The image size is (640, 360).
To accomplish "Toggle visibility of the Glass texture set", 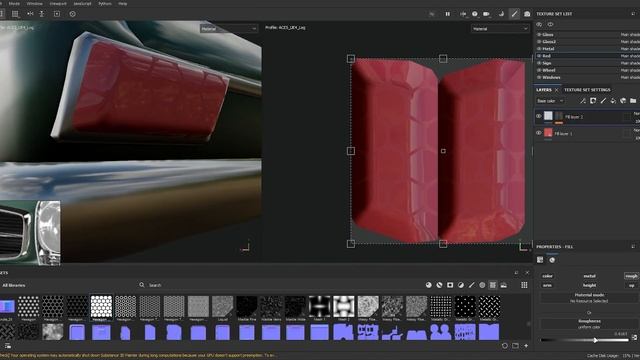I will tap(539, 35).
